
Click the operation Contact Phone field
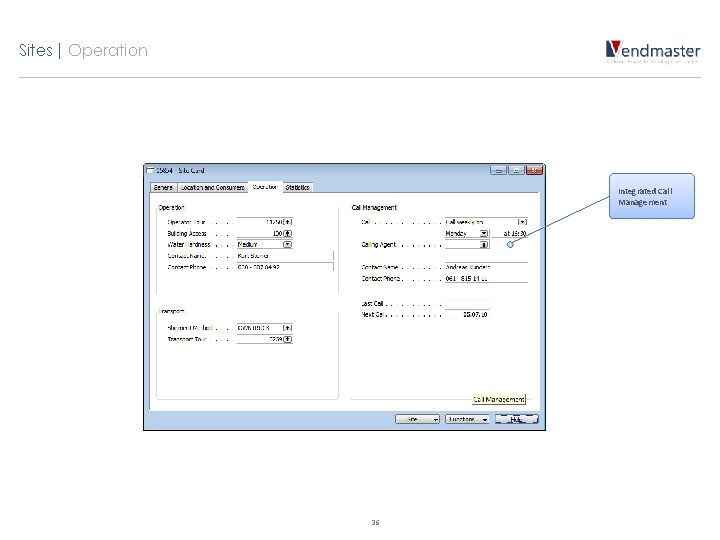tap(285, 267)
